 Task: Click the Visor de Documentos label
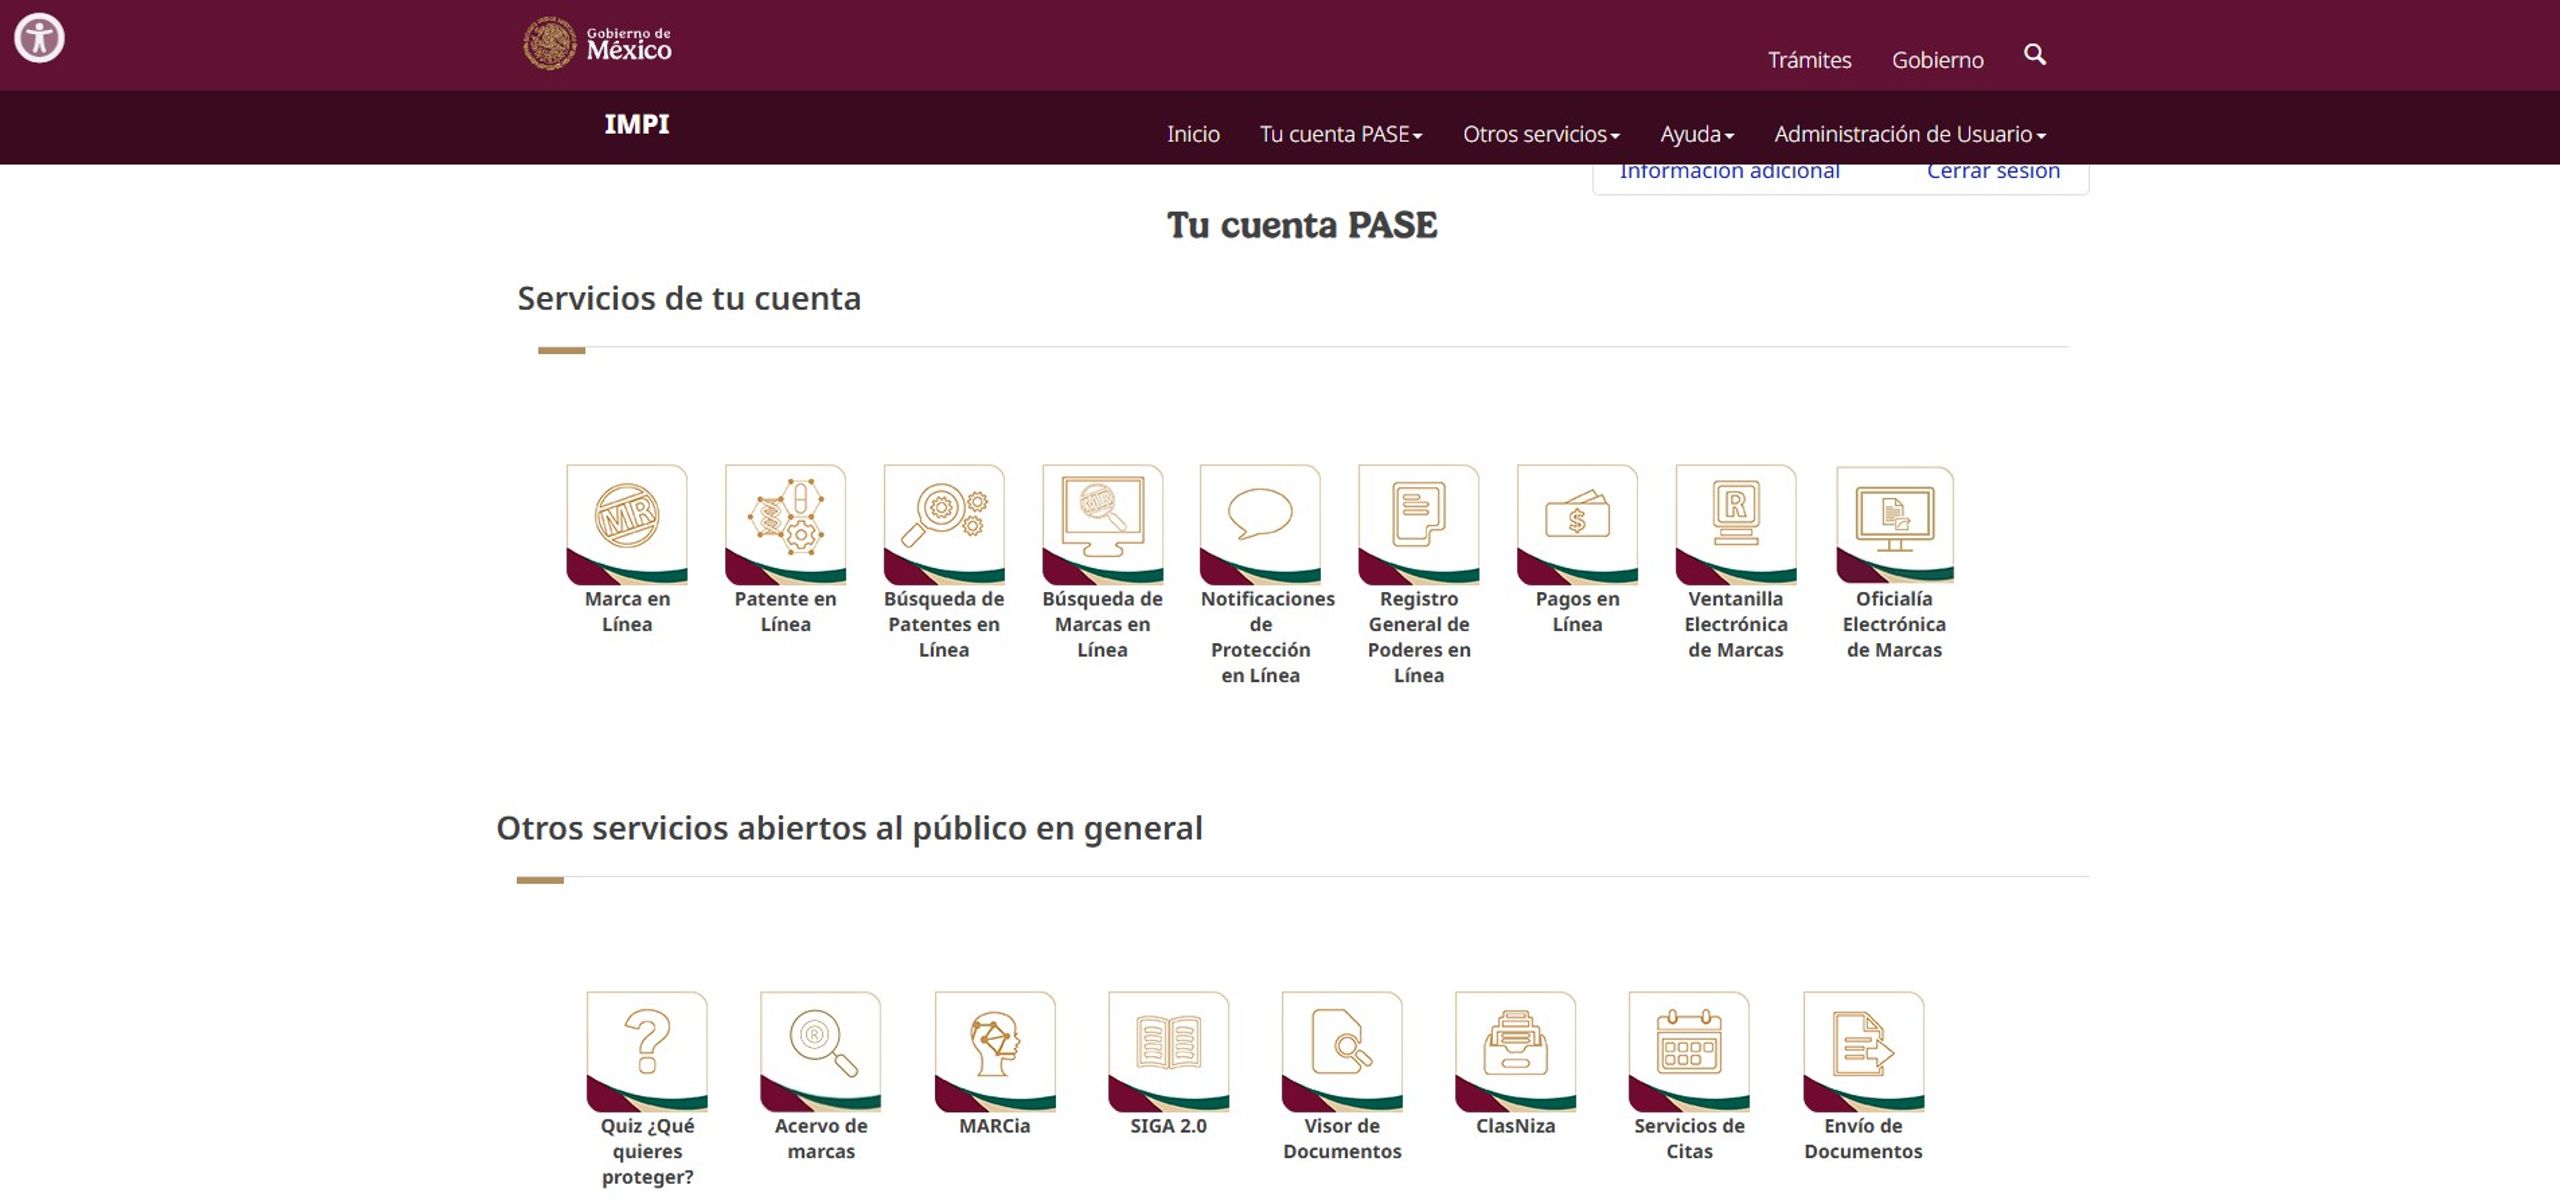point(1342,1138)
